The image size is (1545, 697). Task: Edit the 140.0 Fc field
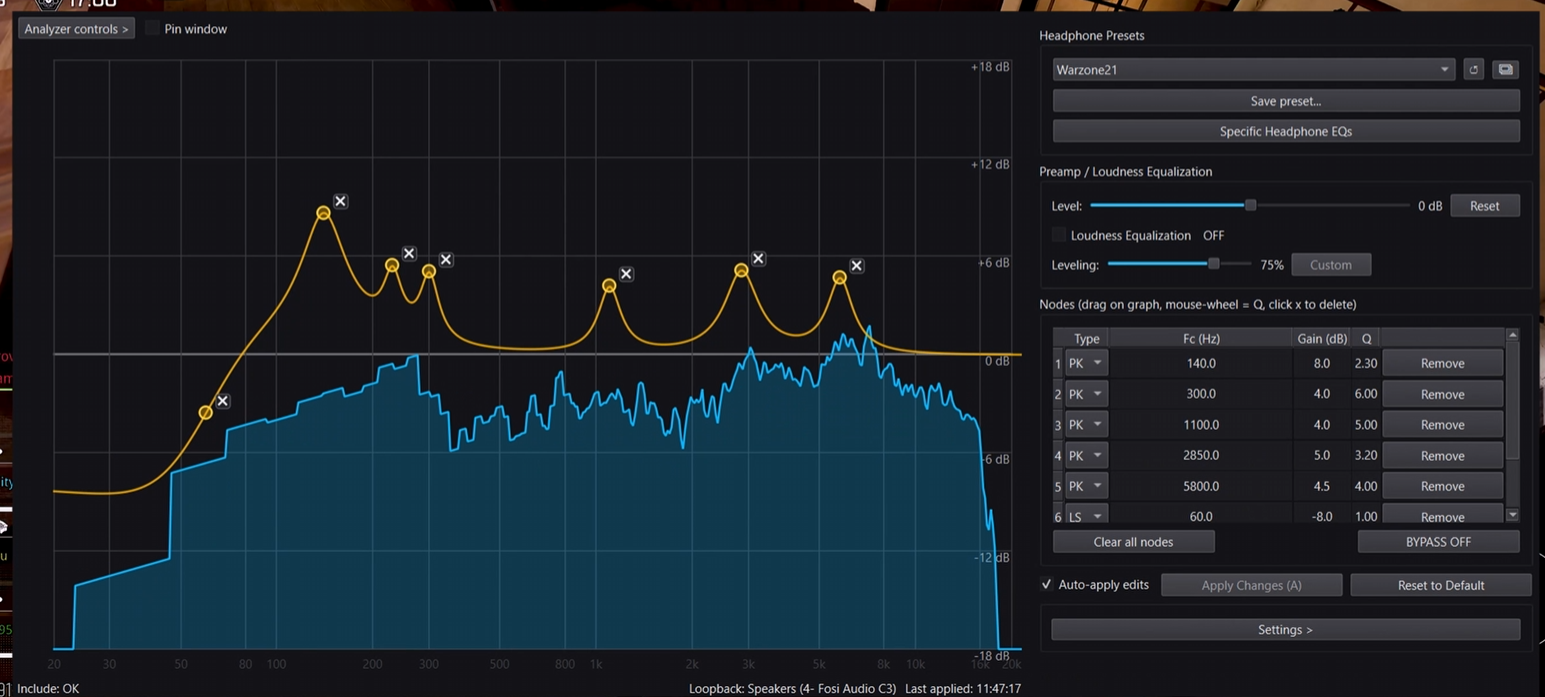(1200, 363)
